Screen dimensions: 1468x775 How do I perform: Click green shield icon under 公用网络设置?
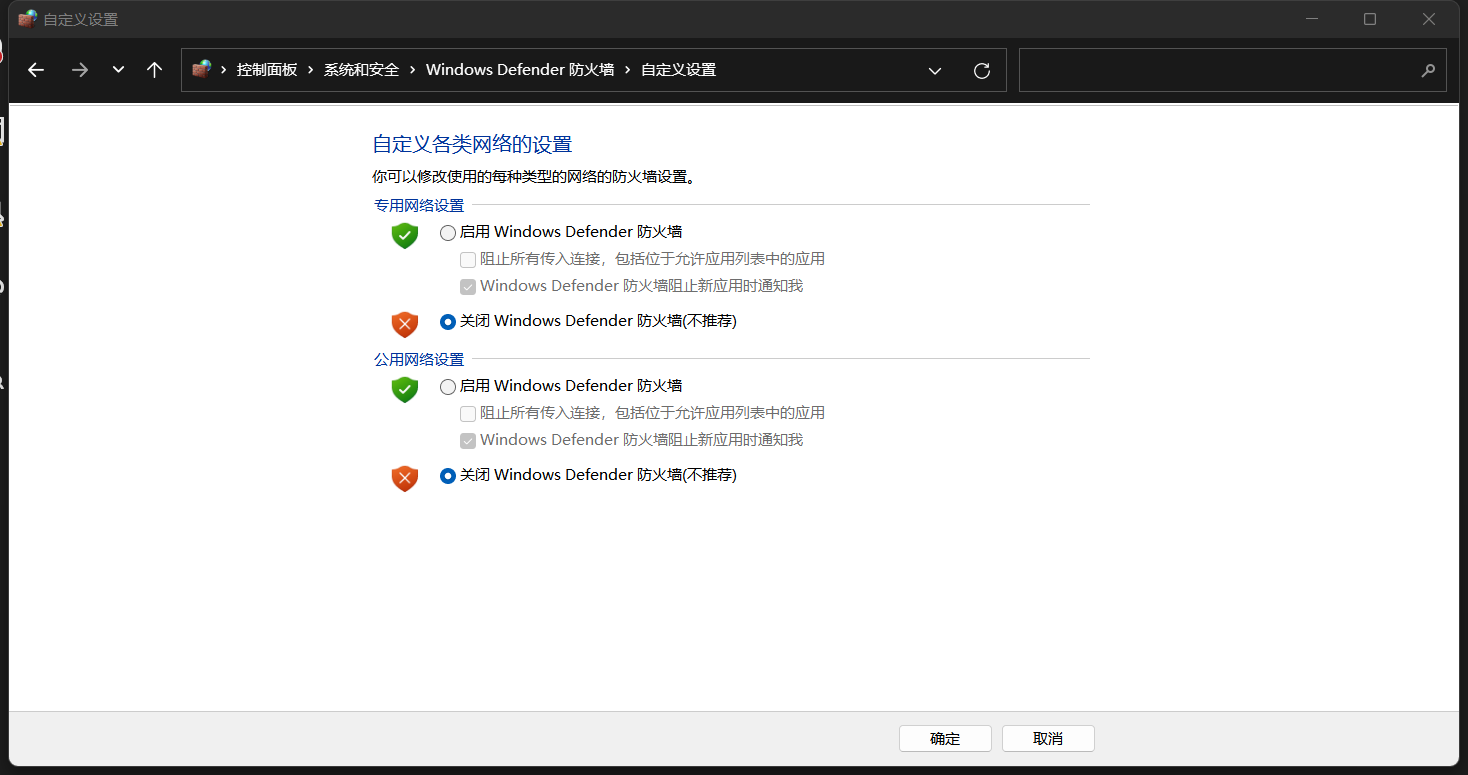(404, 389)
